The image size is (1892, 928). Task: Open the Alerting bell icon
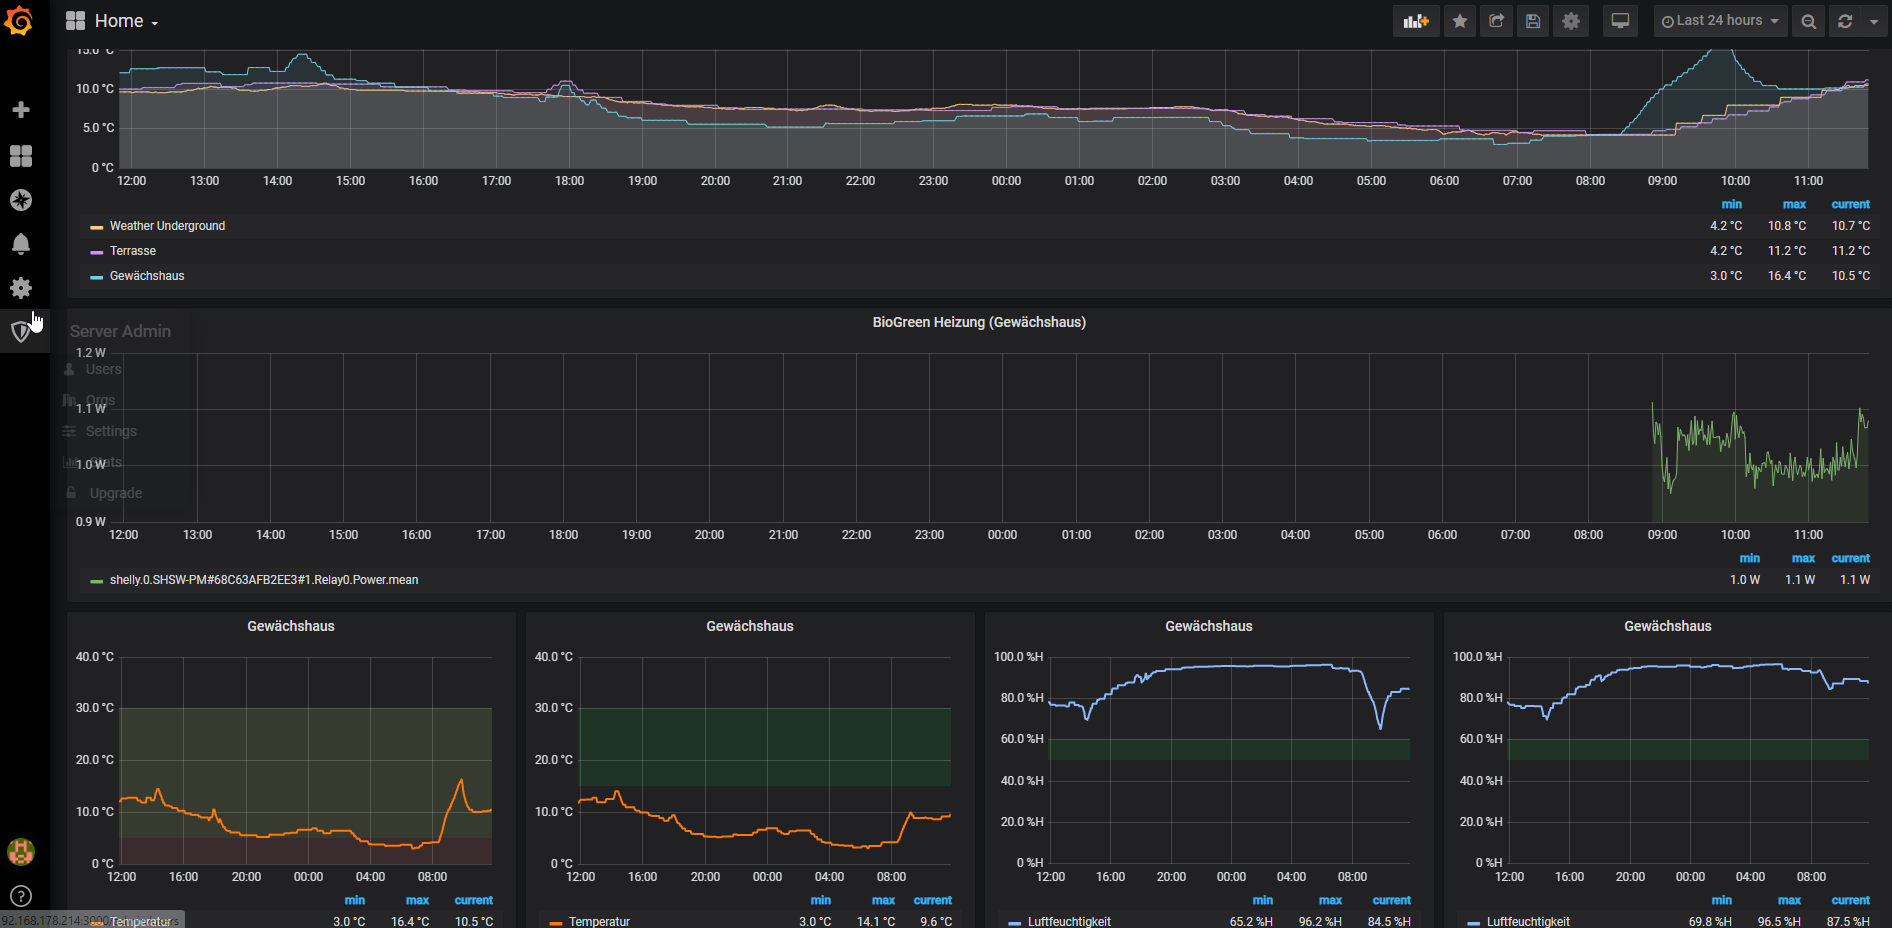(x=20, y=244)
